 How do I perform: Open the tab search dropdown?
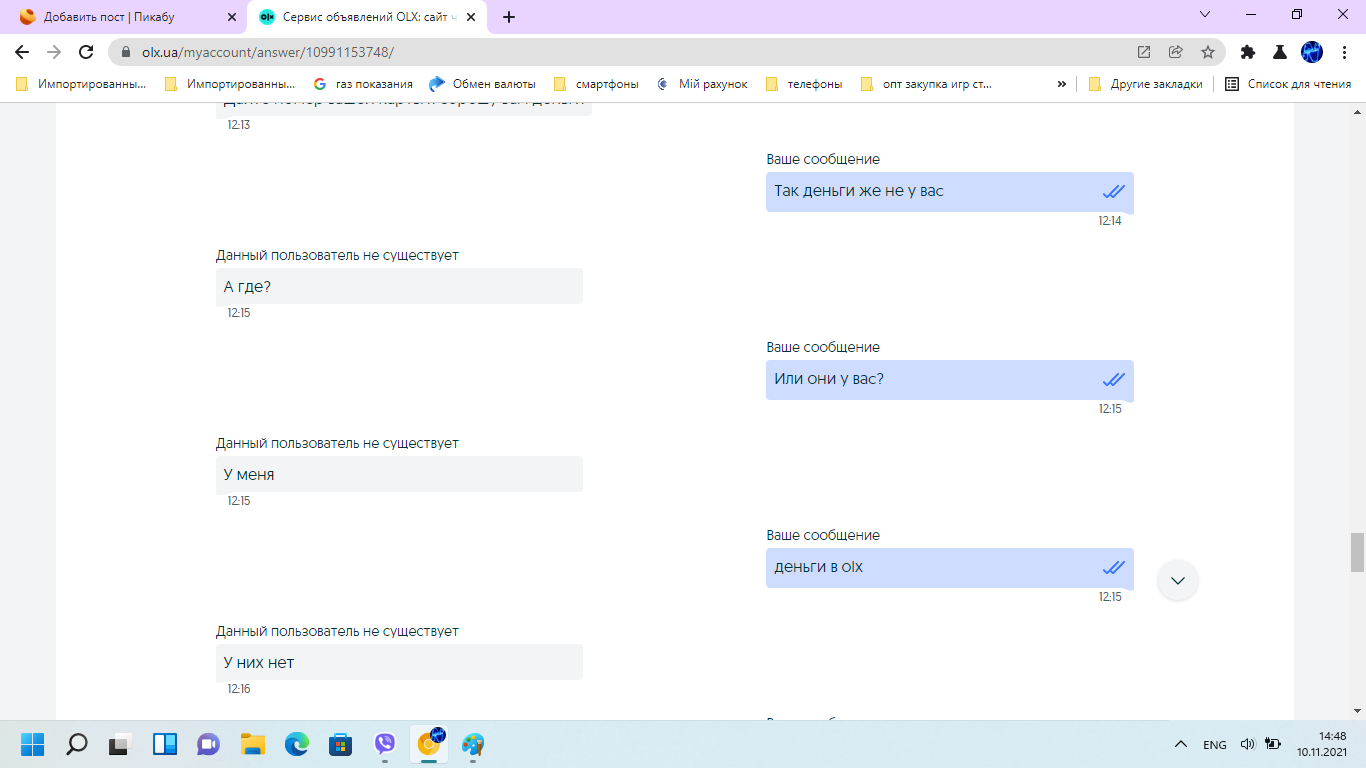(1205, 15)
